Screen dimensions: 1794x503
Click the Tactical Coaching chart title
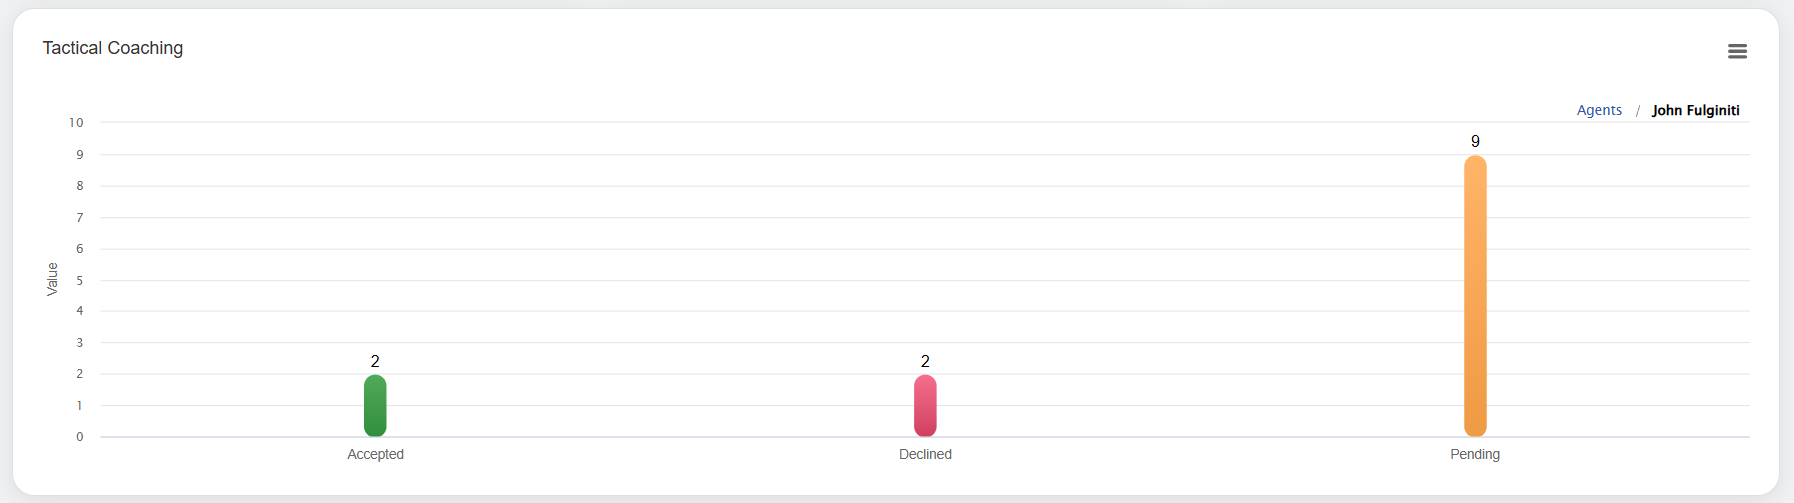pos(113,48)
